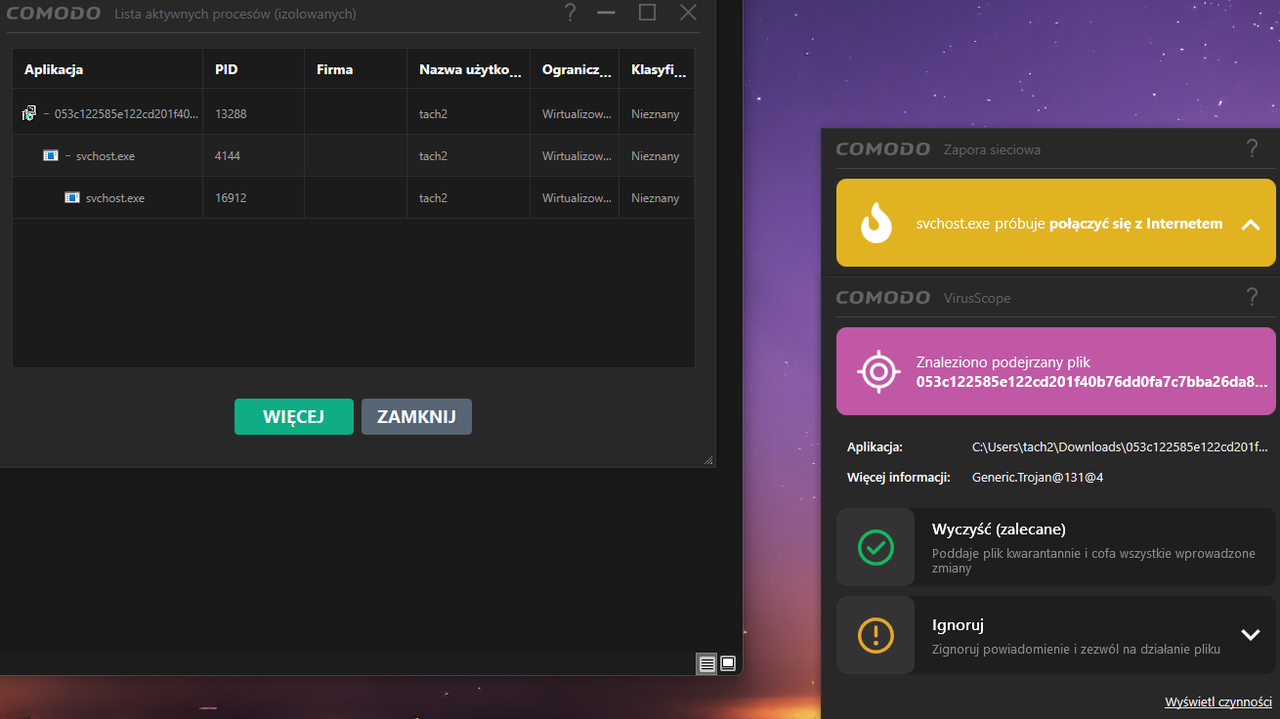The image size is (1280, 719).
Task: Click the window resize grip corner
Action: coord(709,460)
